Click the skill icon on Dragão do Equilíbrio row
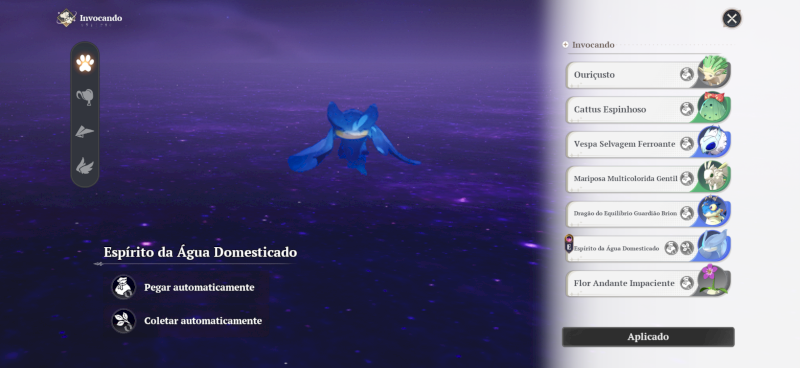 [x=687, y=213]
